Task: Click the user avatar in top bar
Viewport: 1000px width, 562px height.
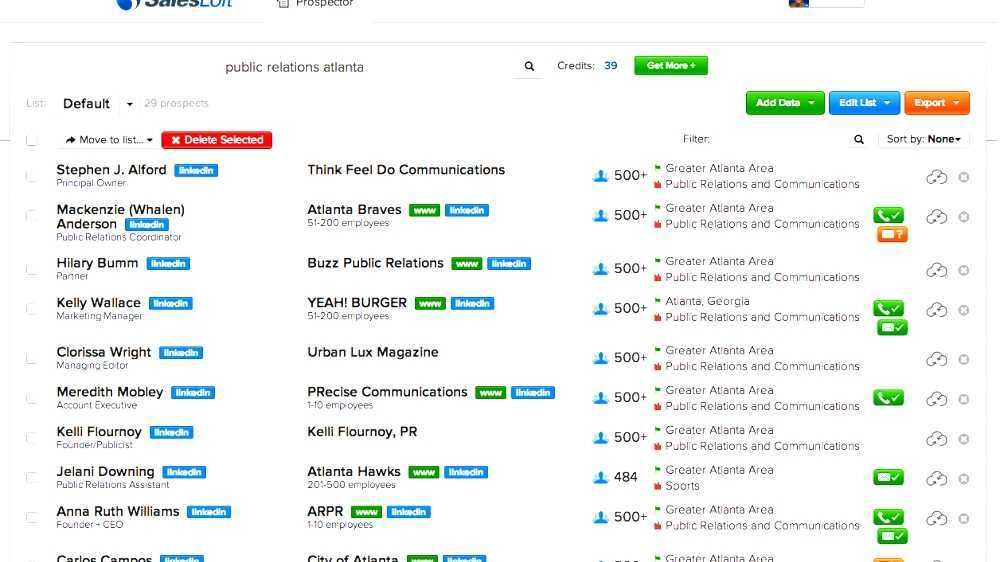Action: tap(798, 3)
